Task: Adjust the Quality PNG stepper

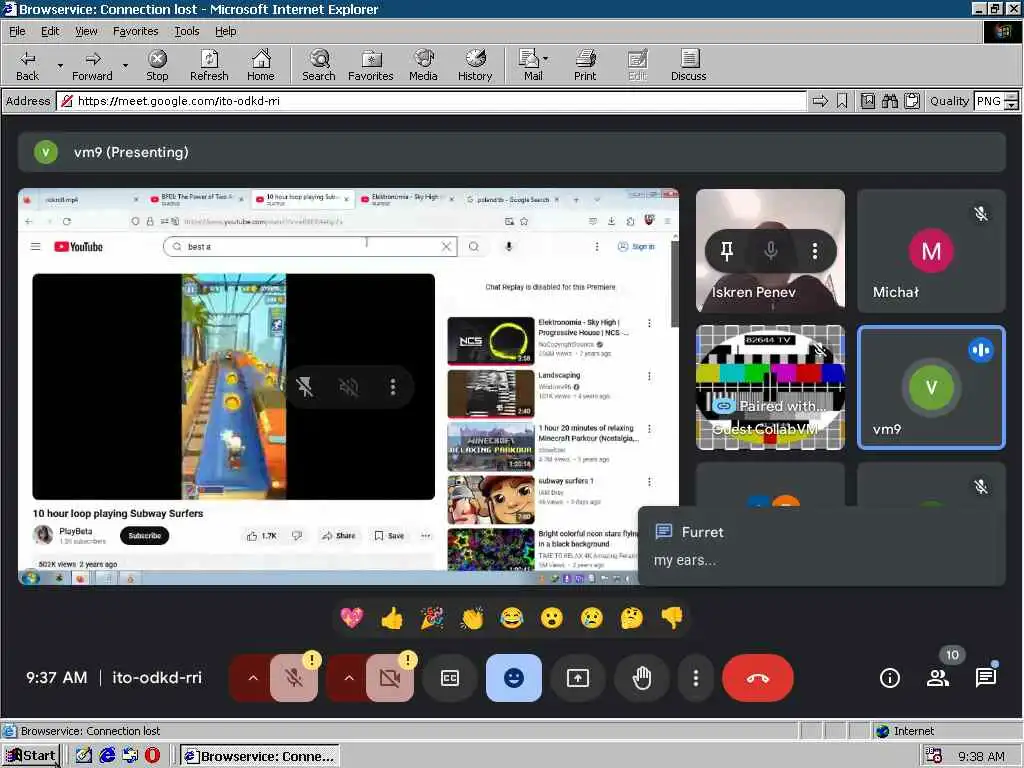Action: pos(1011,101)
